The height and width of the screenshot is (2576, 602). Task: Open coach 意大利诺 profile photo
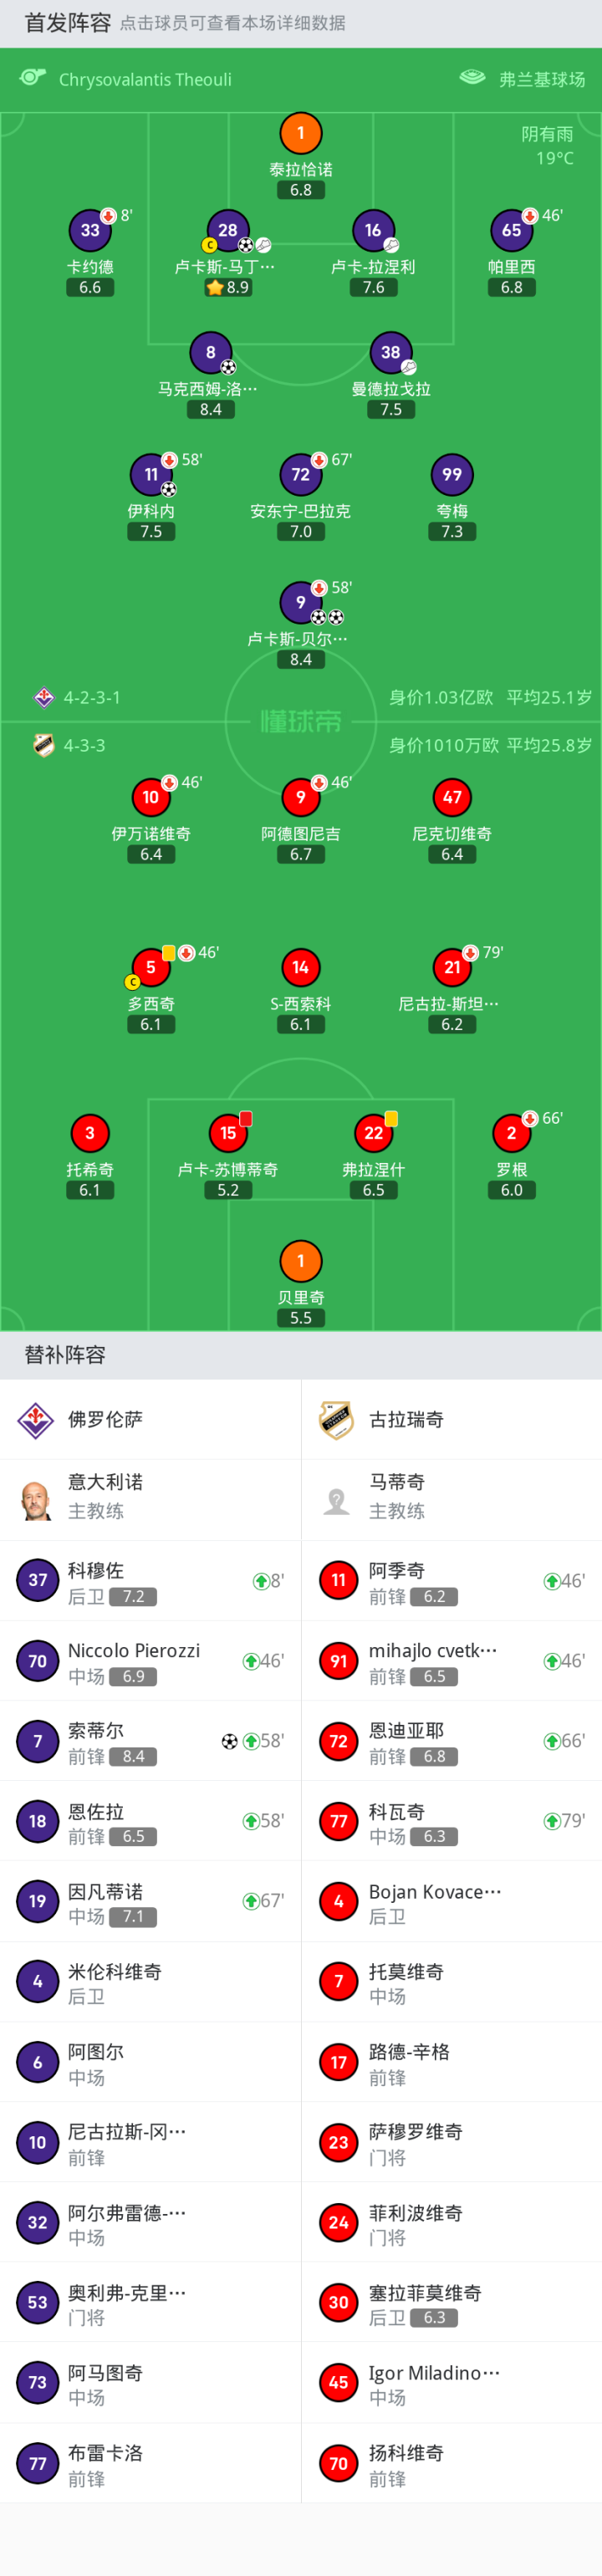36,1500
